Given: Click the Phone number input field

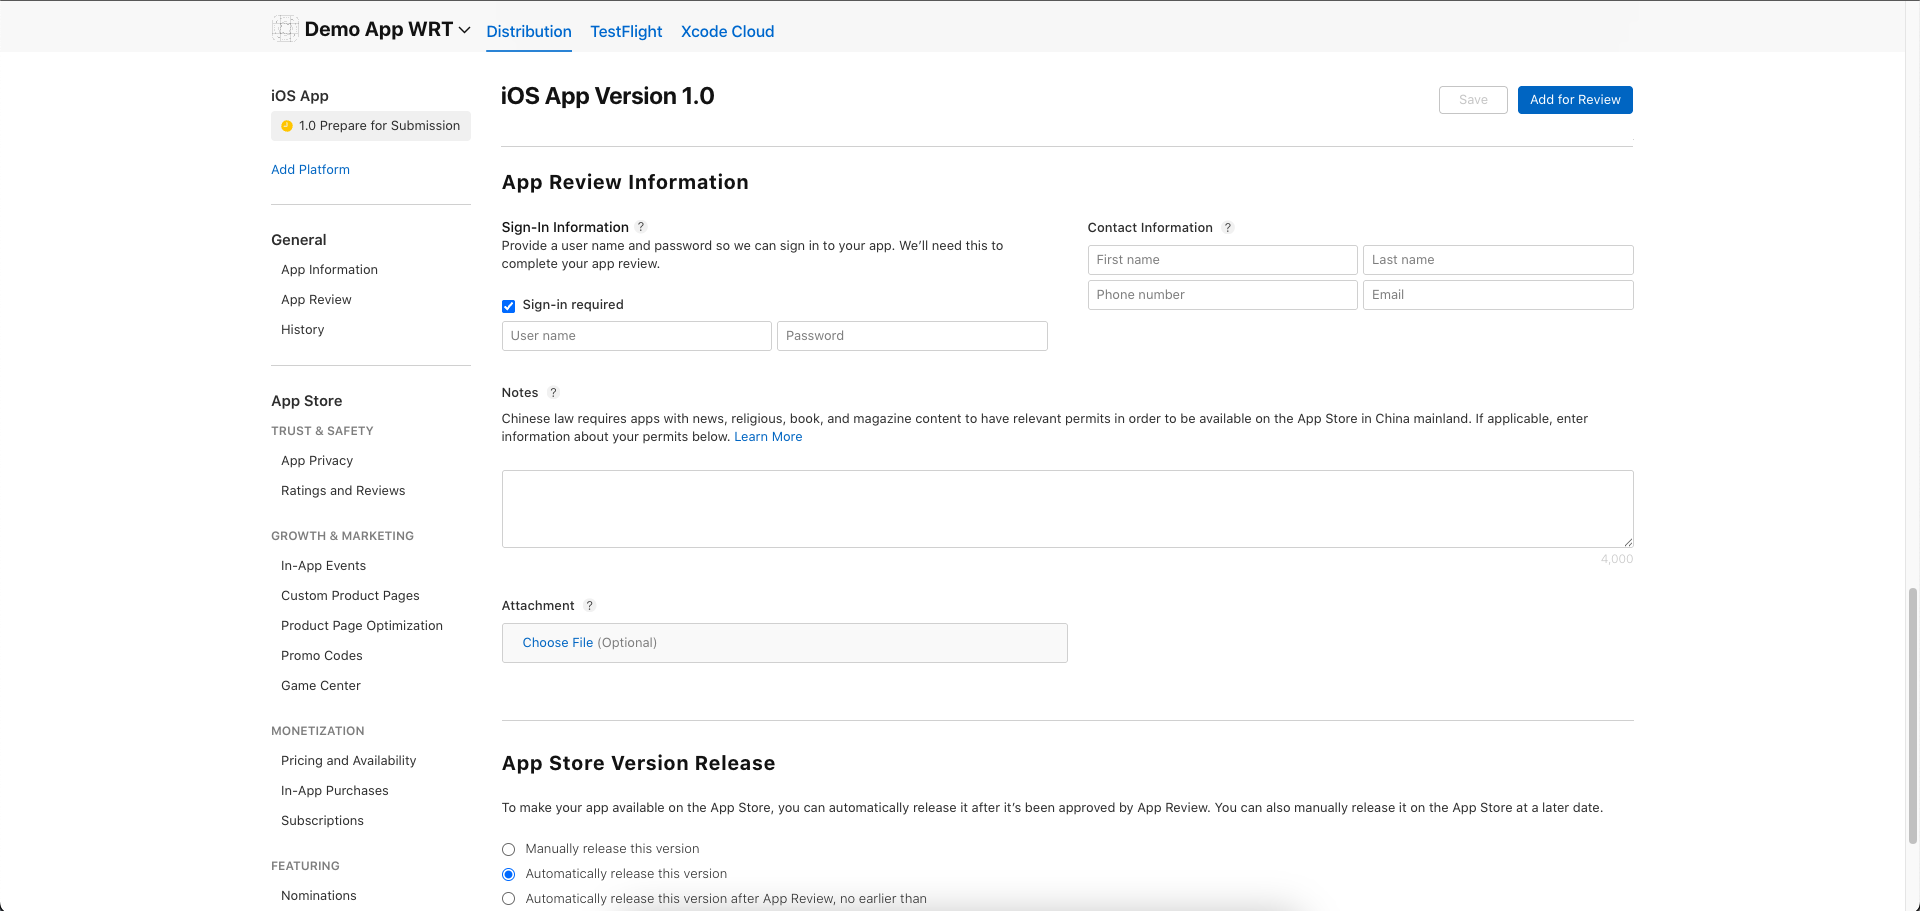Looking at the screenshot, I should 1223,295.
